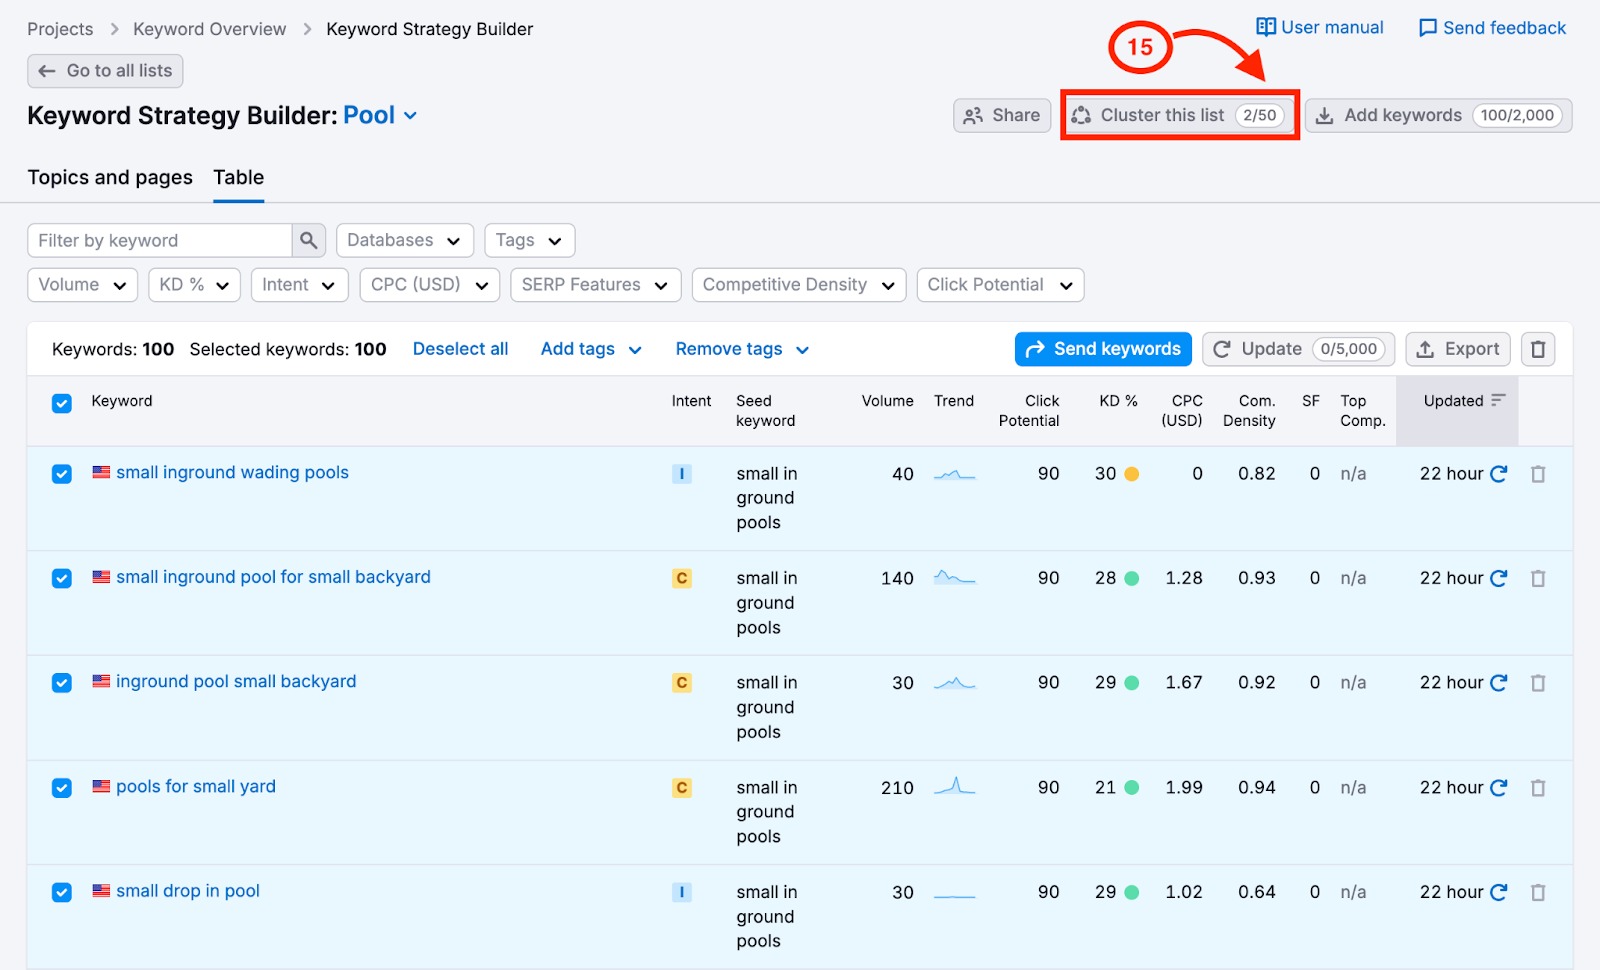Delete the 'small inground wading pools' row

click(x=1538, y=474)
